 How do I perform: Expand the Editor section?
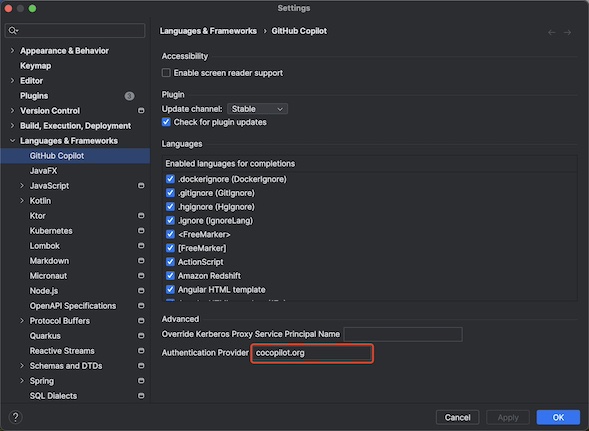coord(12,80)
